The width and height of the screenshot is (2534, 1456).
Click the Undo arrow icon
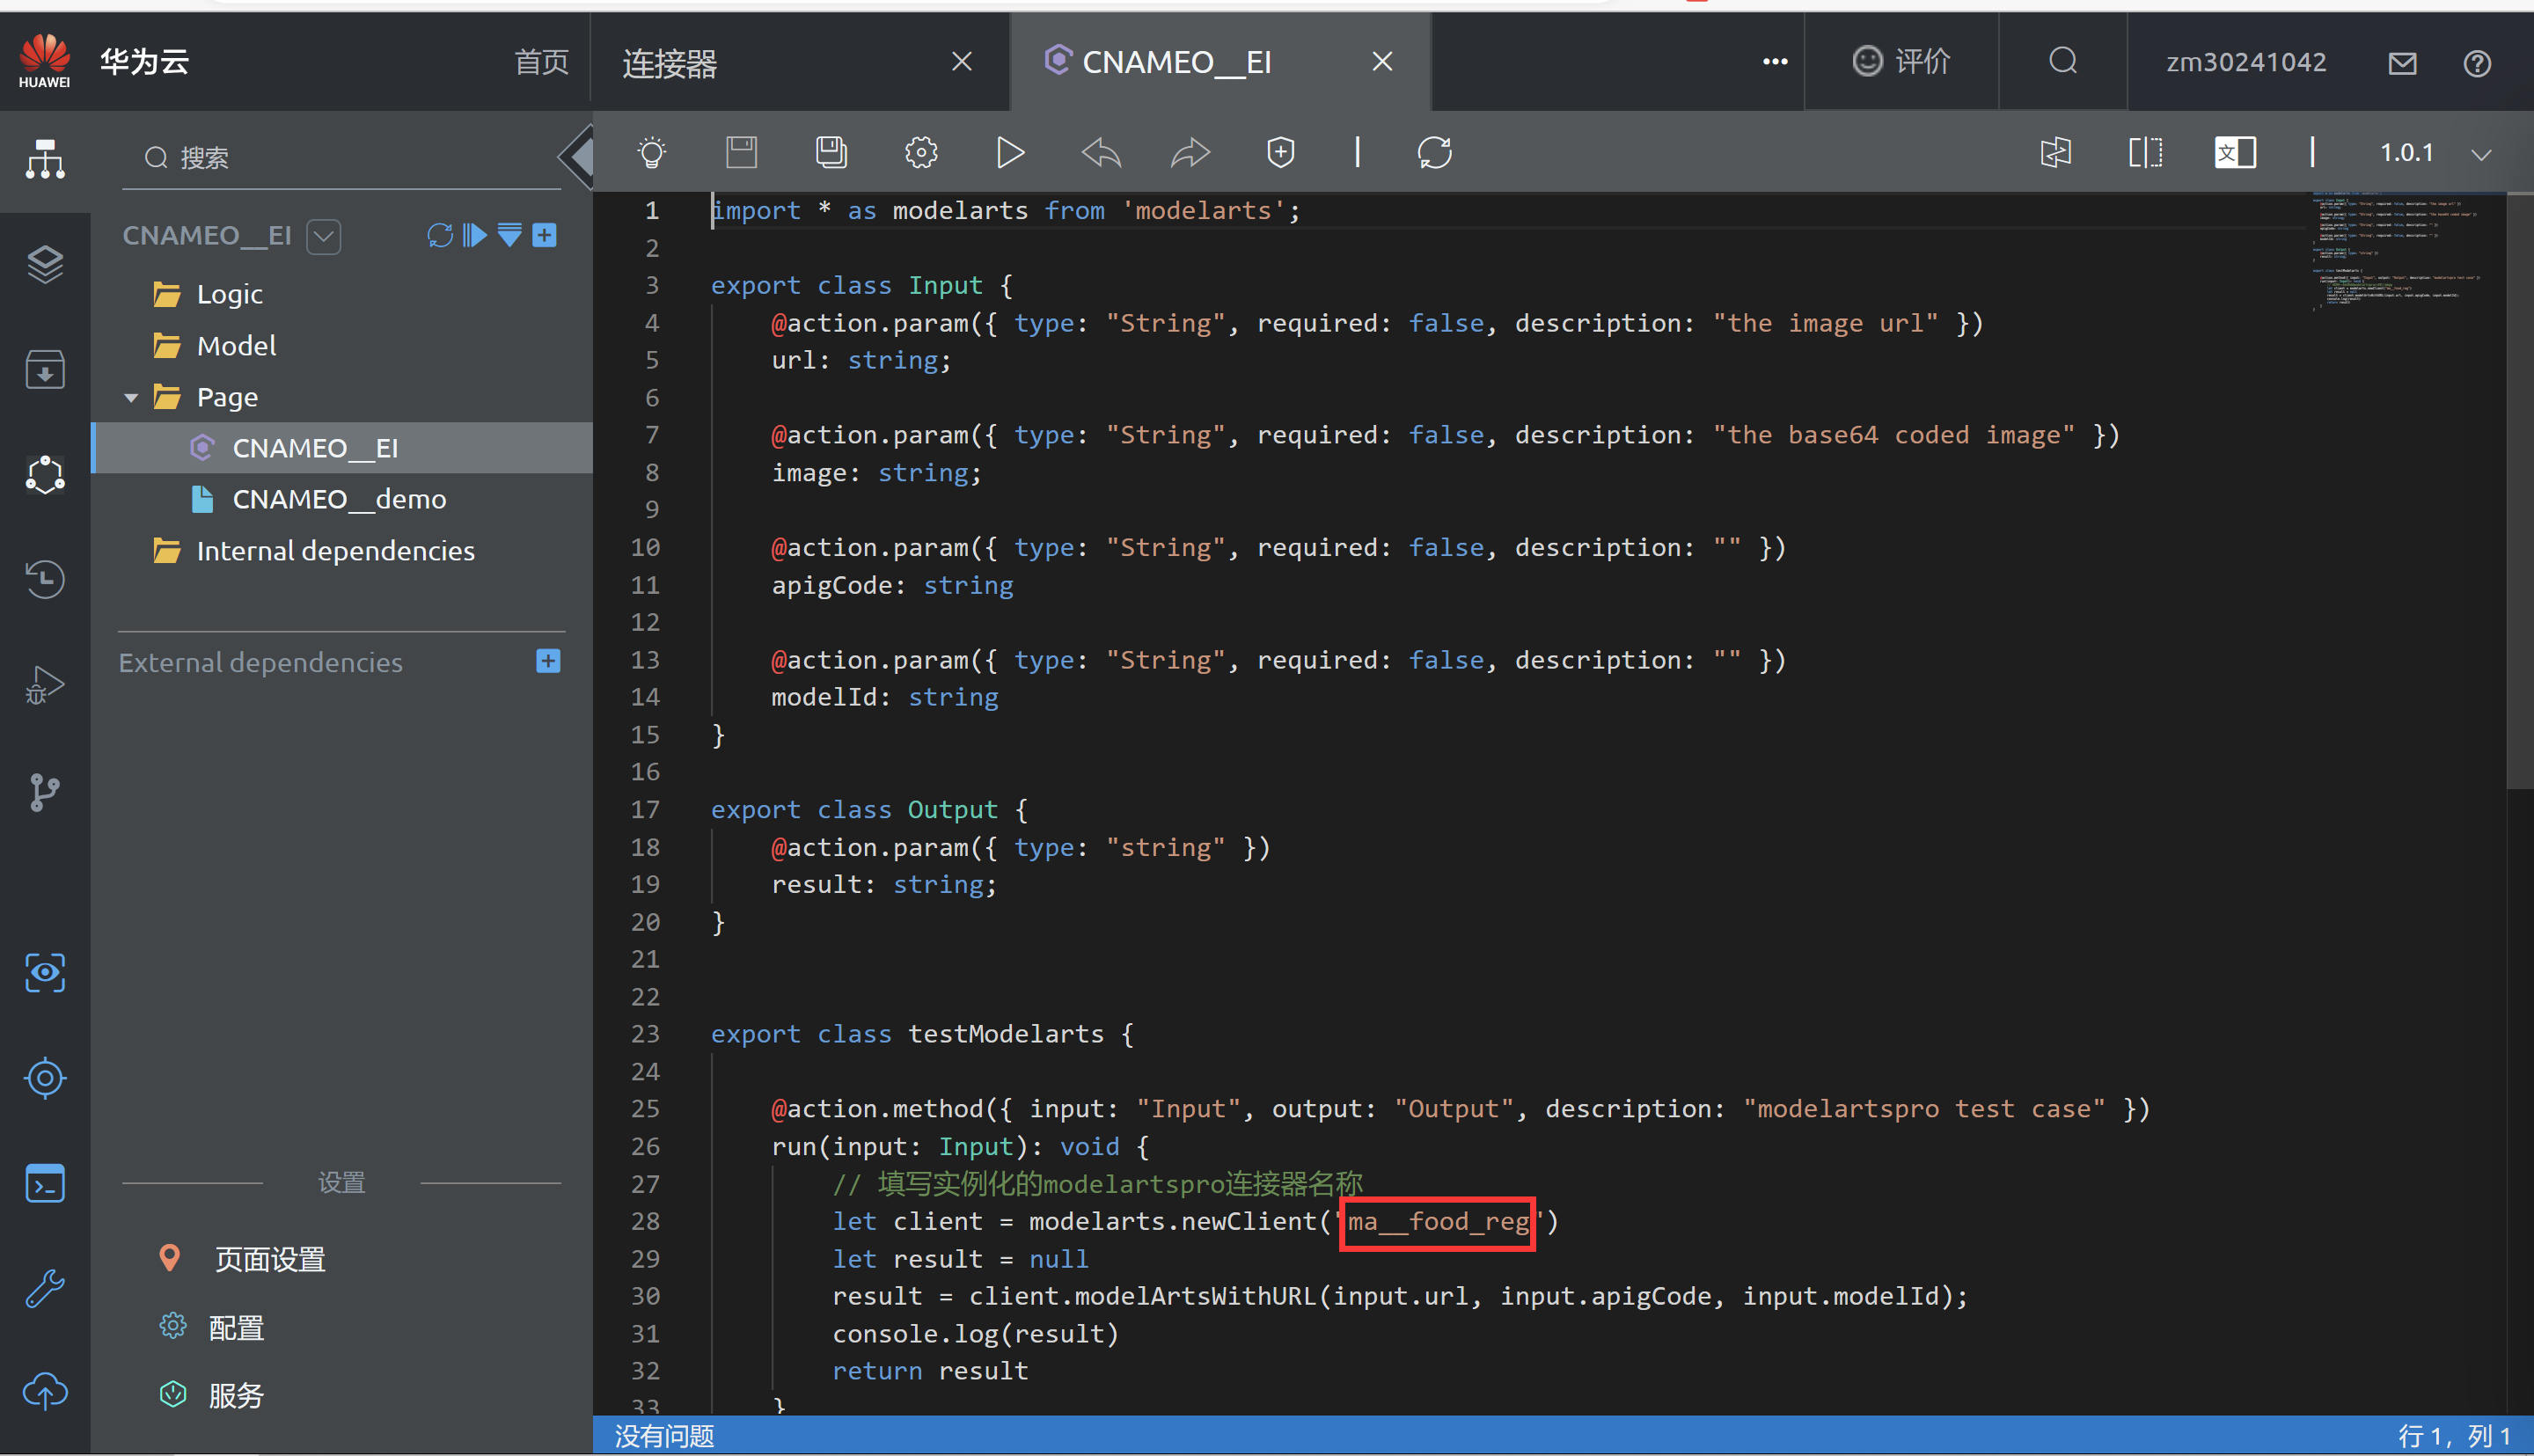point(1101,153)
